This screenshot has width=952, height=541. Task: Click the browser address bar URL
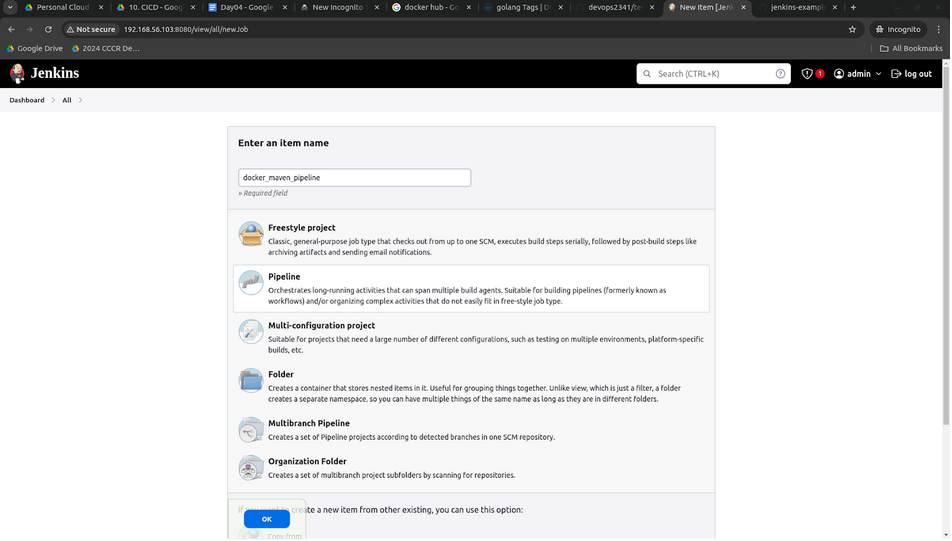point(186,29)
